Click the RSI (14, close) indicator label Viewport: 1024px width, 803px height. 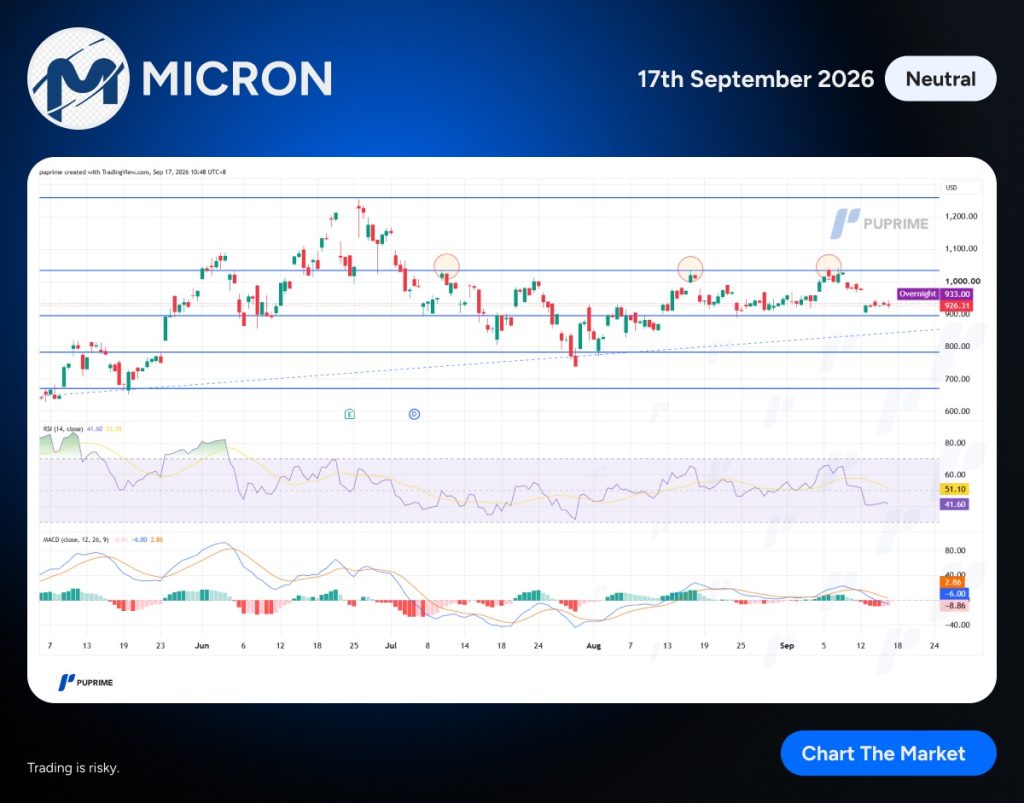click(63, 429)
